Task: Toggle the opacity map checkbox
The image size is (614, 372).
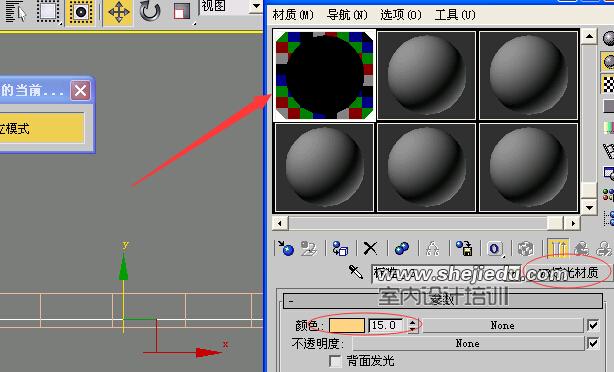Action: pyautogui.click(x=593, y=343)
